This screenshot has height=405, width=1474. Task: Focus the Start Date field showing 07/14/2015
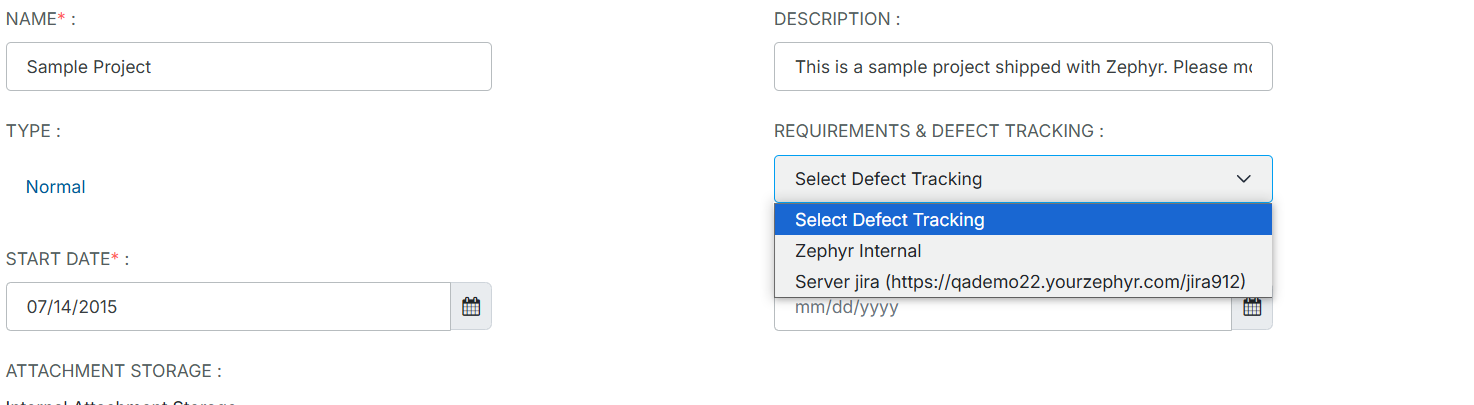(x=228, y=307)
